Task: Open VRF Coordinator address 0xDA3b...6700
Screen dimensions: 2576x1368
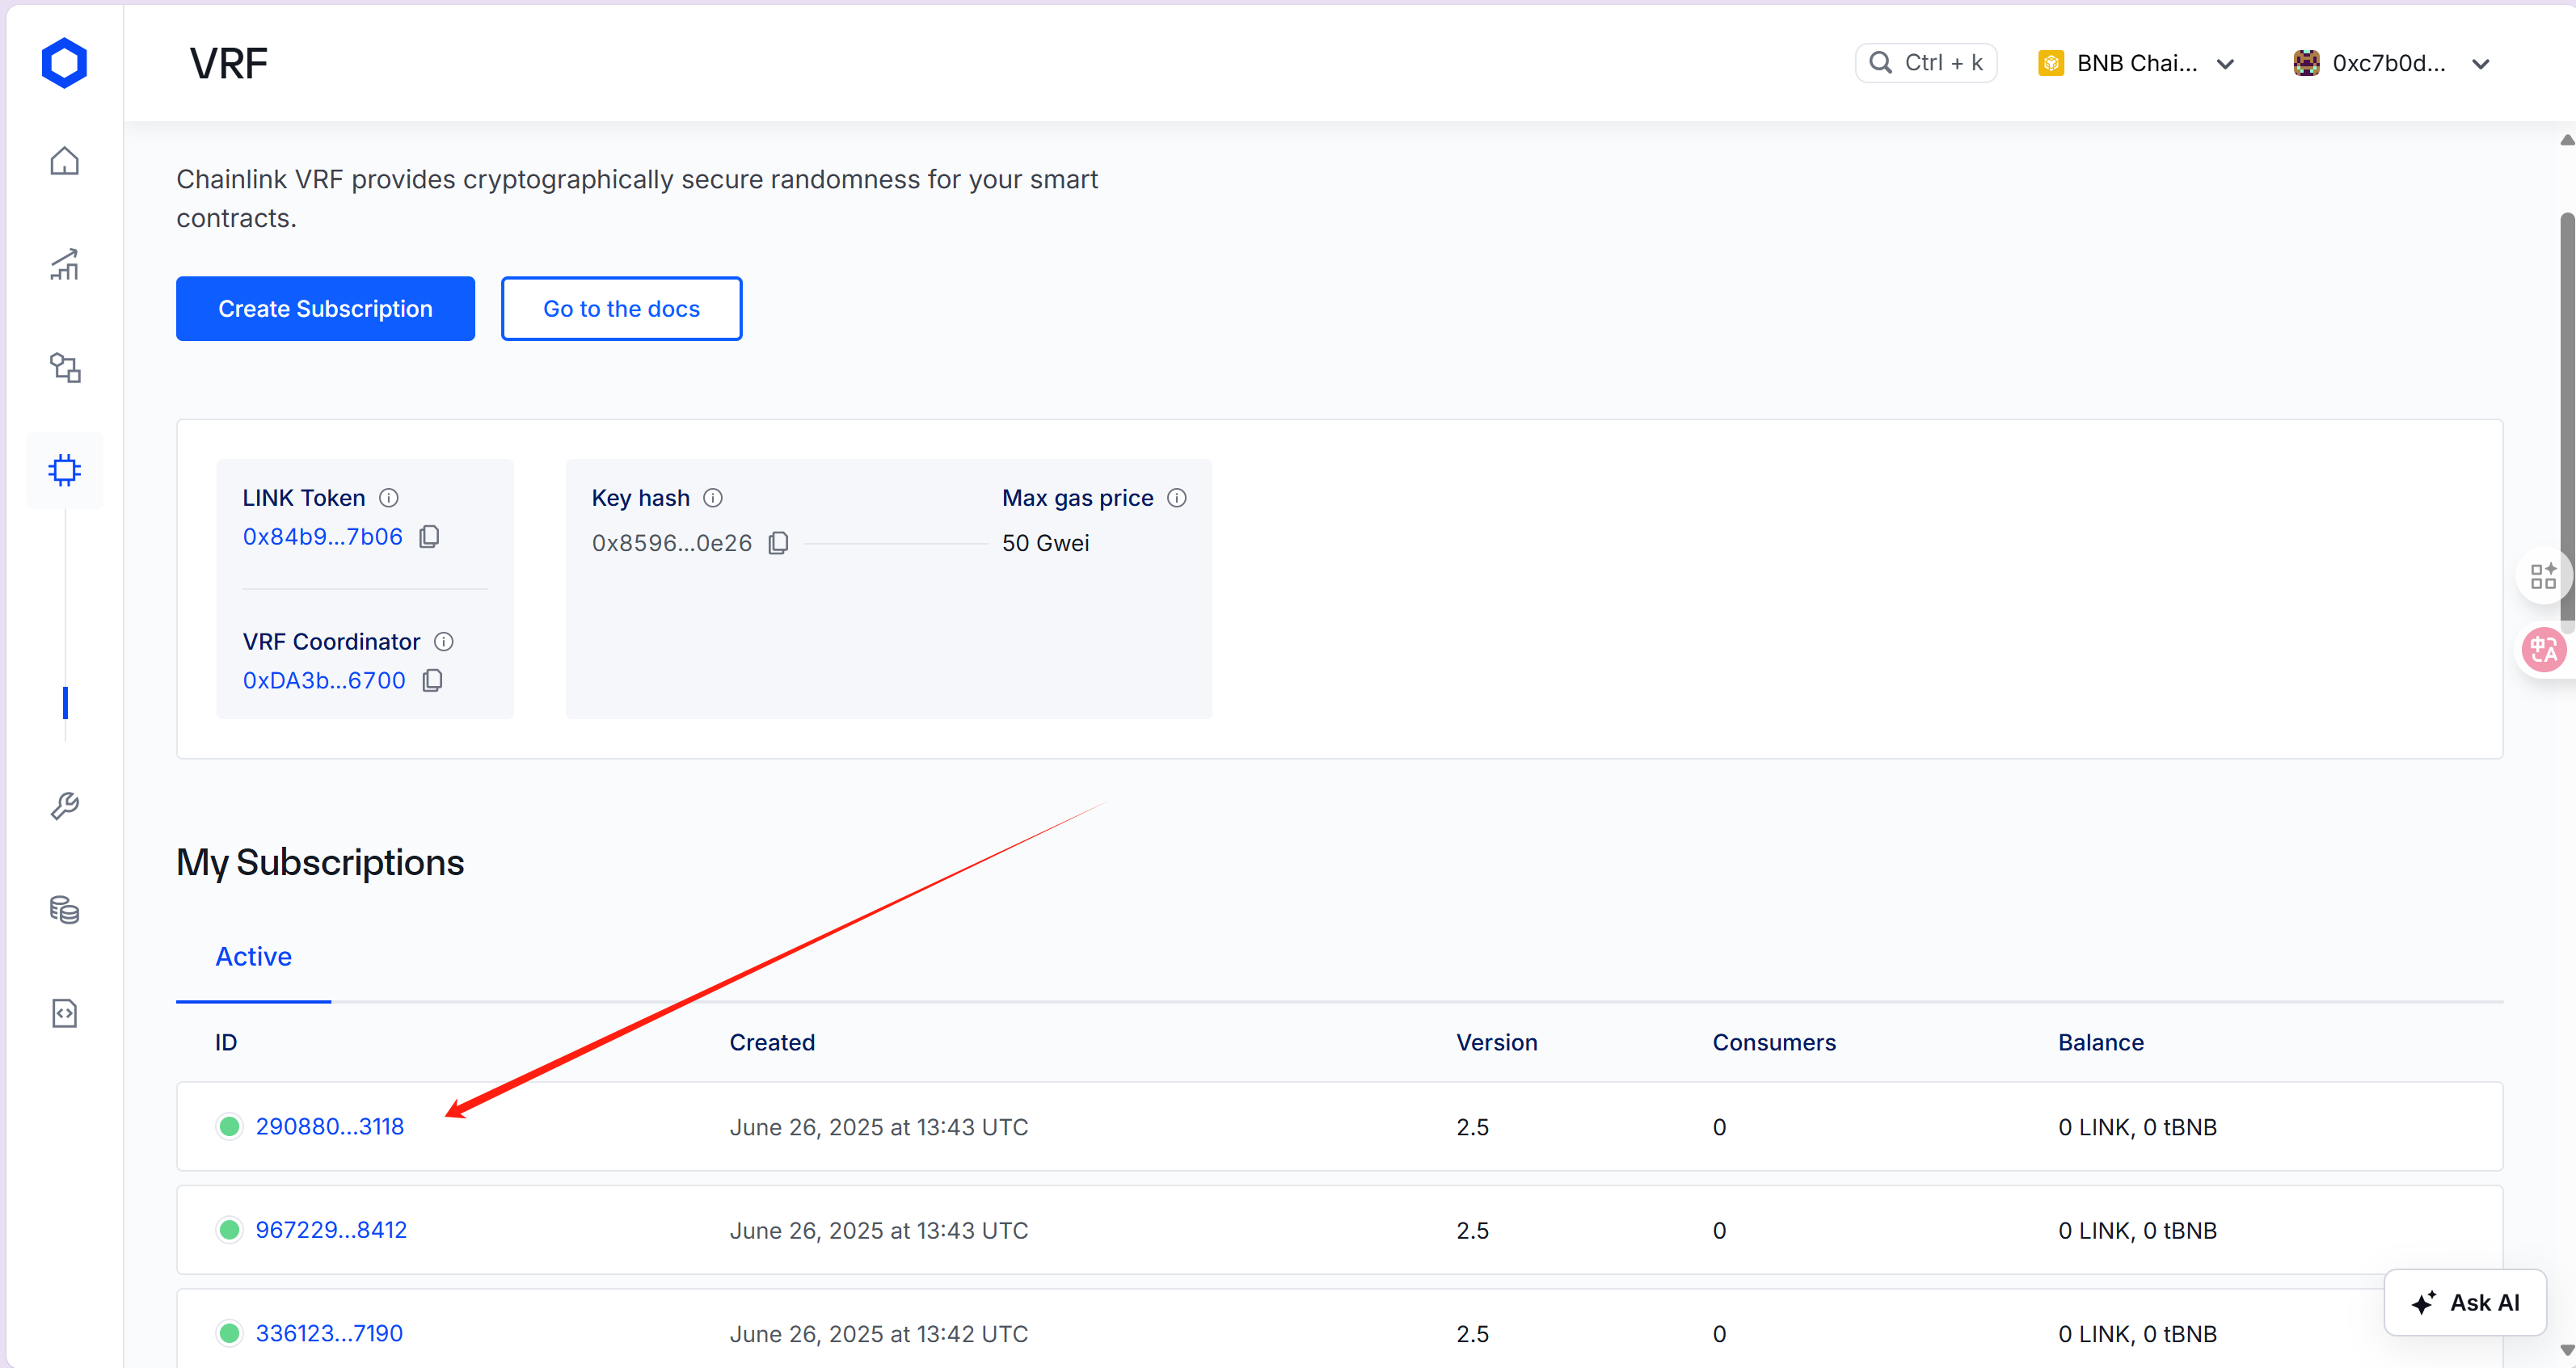Action: pyautogui.click(x=324, y=681)
